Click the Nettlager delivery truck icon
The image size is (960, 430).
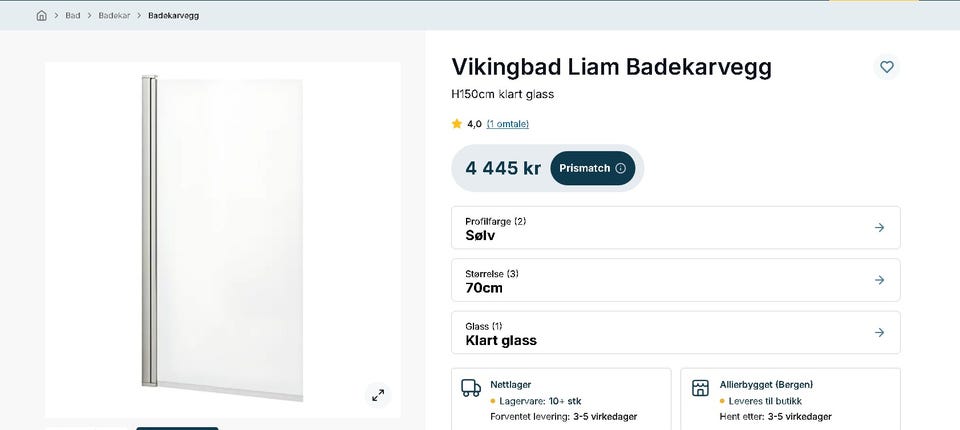(x=470, y=388)
